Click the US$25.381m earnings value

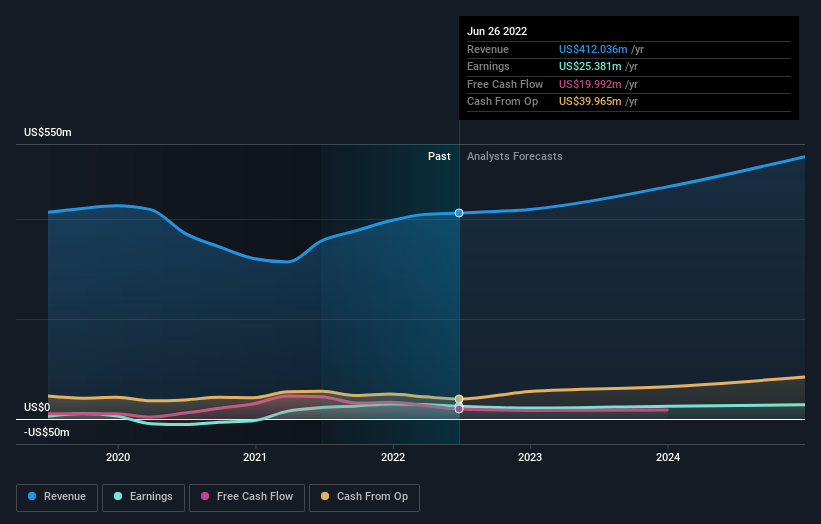[x=590, y=66]
